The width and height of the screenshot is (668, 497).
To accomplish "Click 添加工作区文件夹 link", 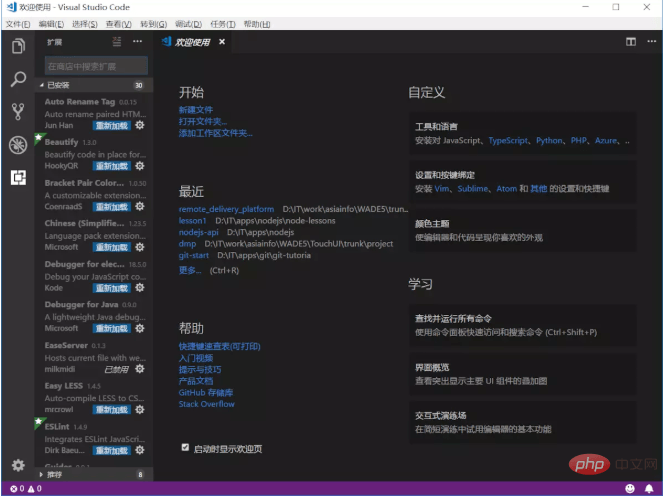I will point(216,133).
